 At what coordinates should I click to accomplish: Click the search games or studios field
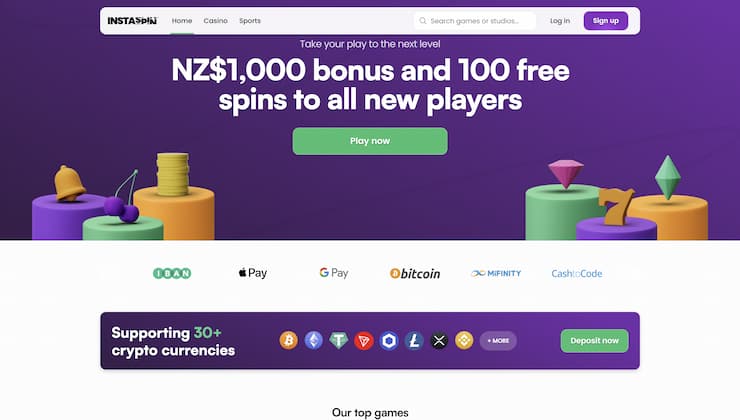coord(476,21)
